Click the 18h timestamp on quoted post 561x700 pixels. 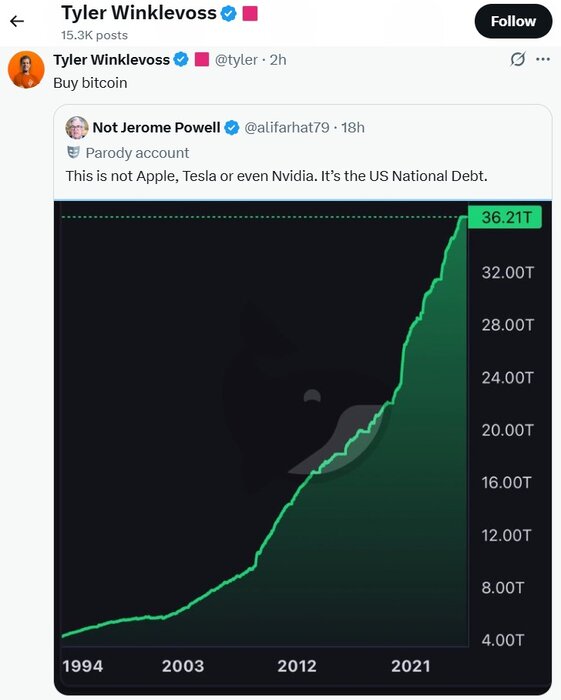click(x=353, y=128)
